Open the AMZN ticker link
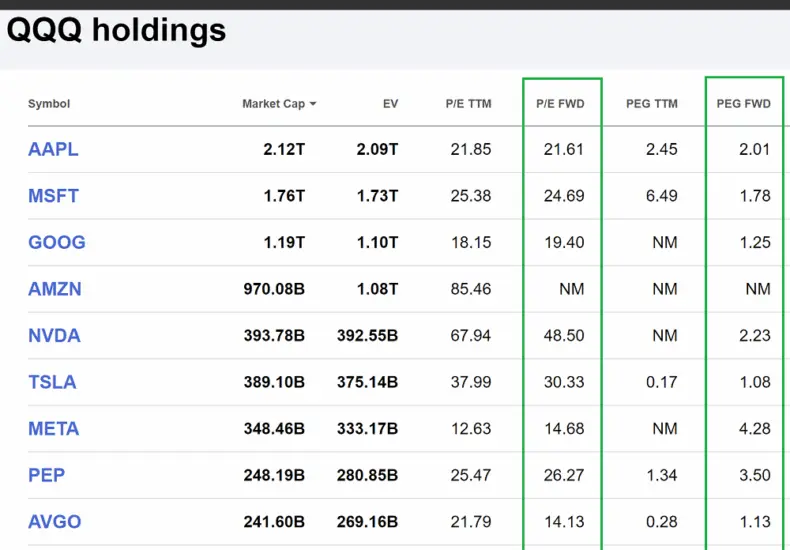 click(54, 289)
